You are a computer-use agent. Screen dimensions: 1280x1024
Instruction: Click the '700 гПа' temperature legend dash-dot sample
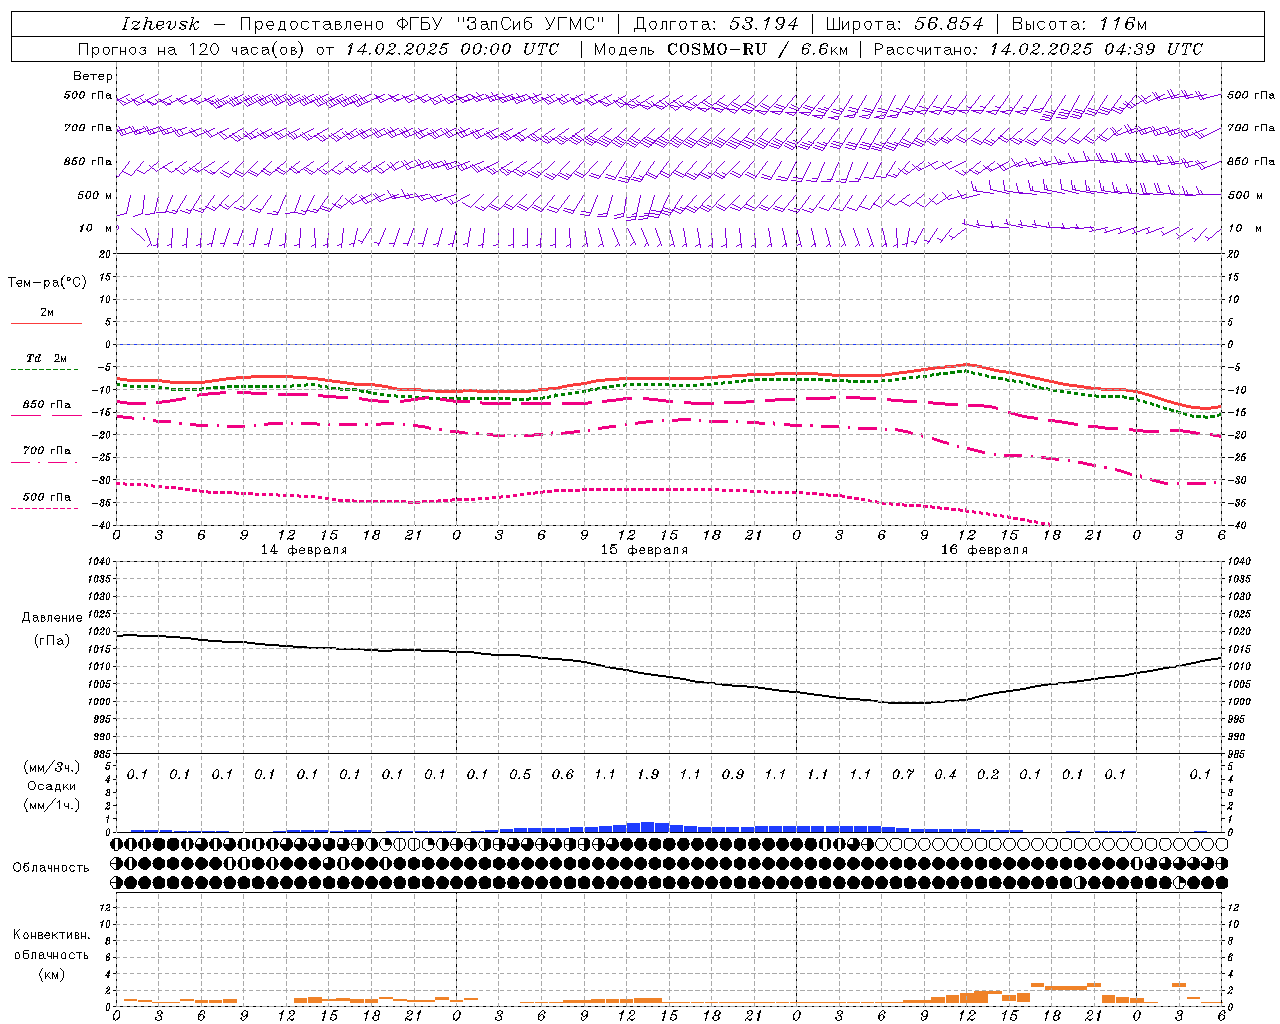pos(46,462)
